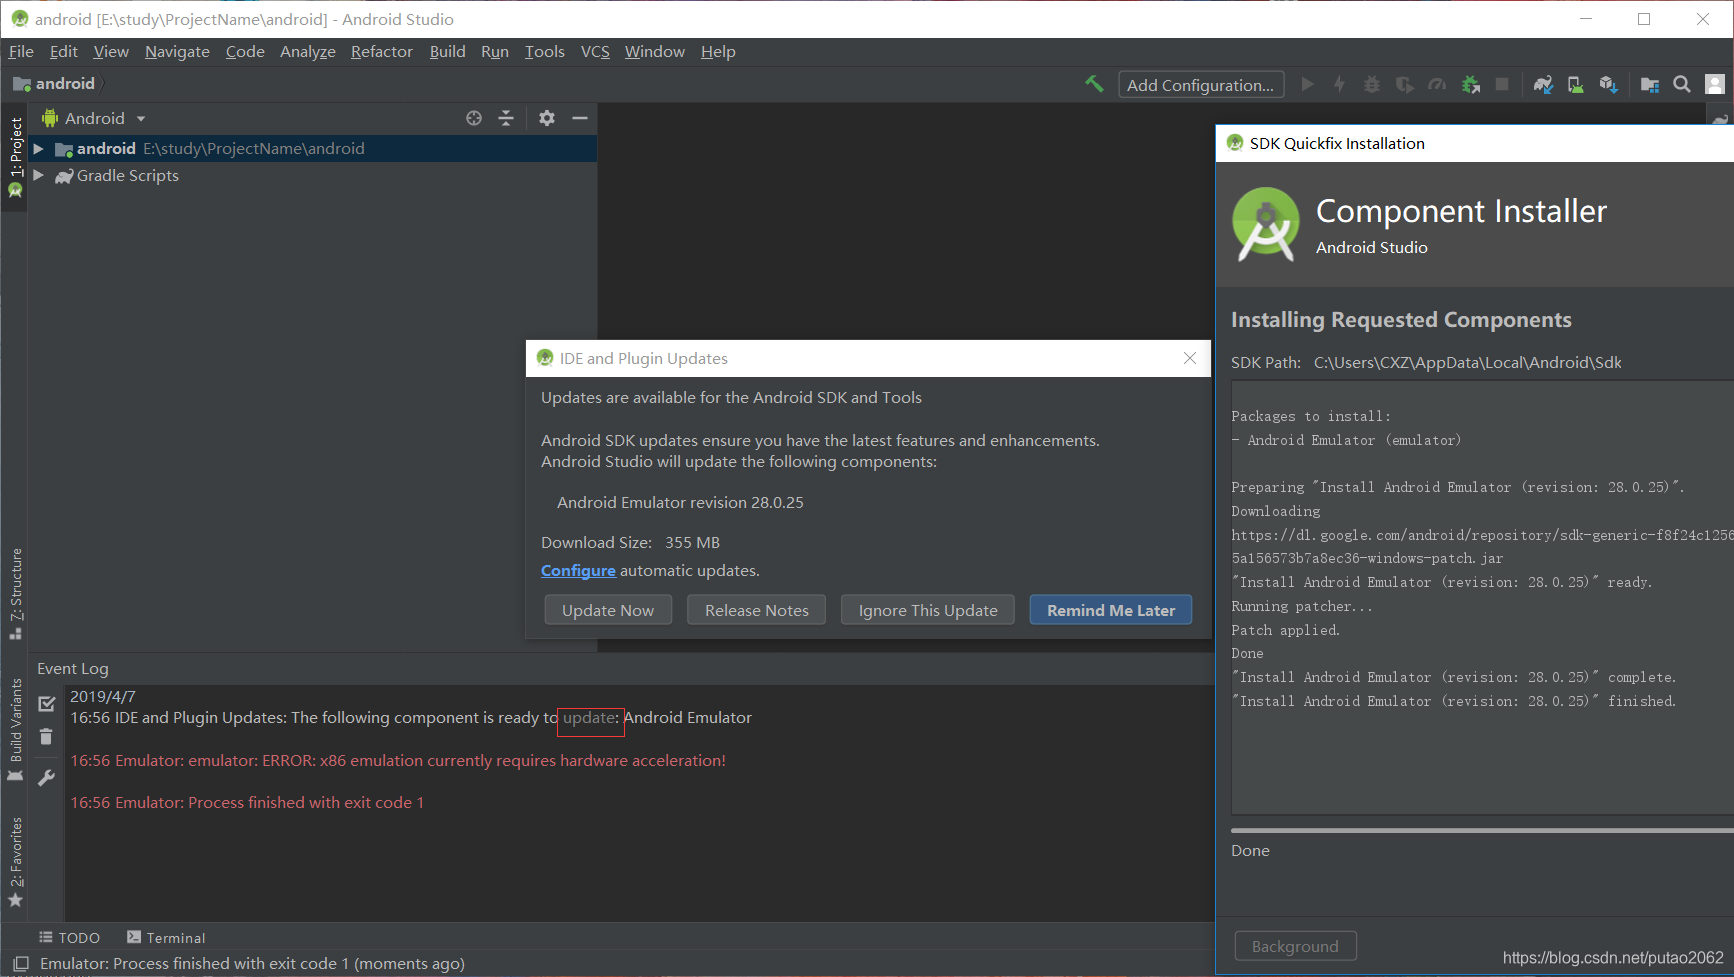Click the SDK Path value text
Screen dimensions: 1734x977
click(1468, 362)
